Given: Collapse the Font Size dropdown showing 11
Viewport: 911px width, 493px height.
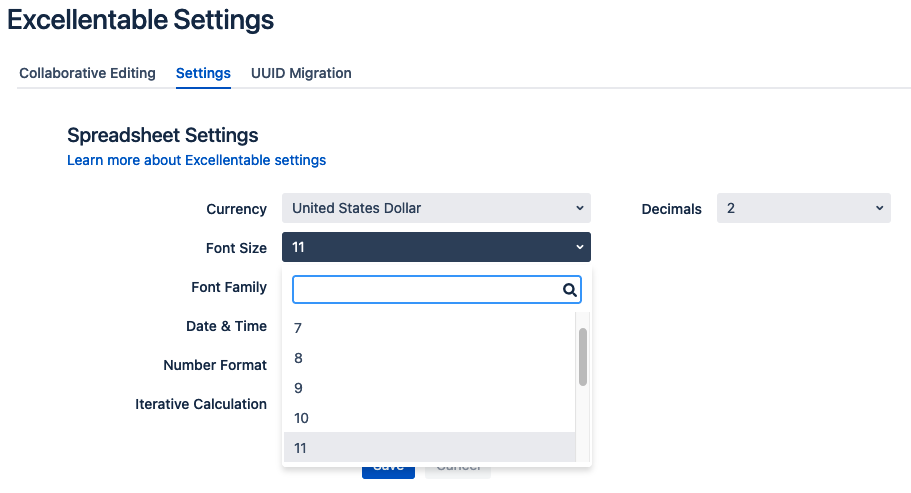Looking at the screenshot, I should click(436, 247).
